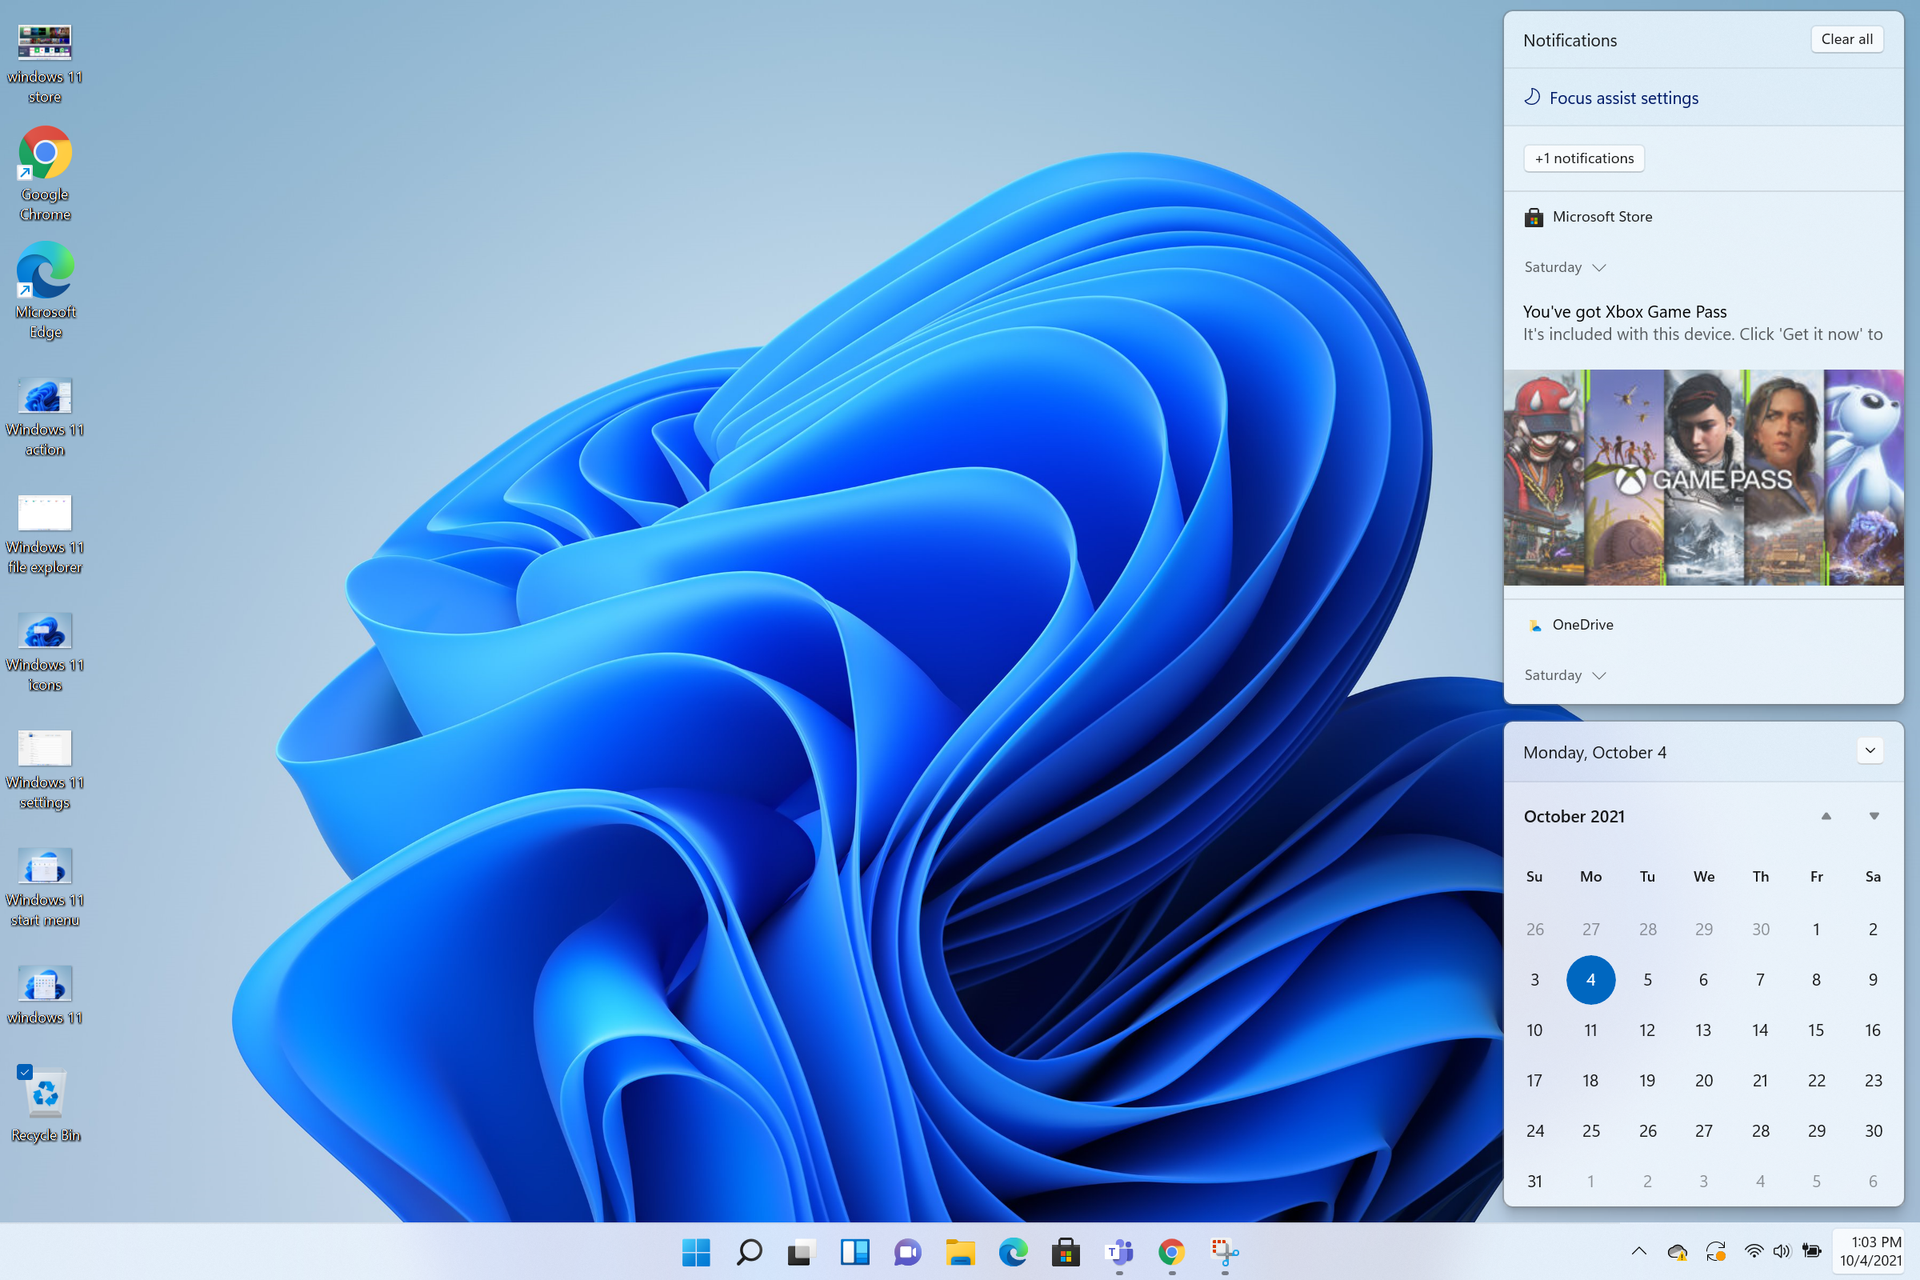Show hidden tray icons with the chevron

pyautogui.click(x=1639, y=1251)
